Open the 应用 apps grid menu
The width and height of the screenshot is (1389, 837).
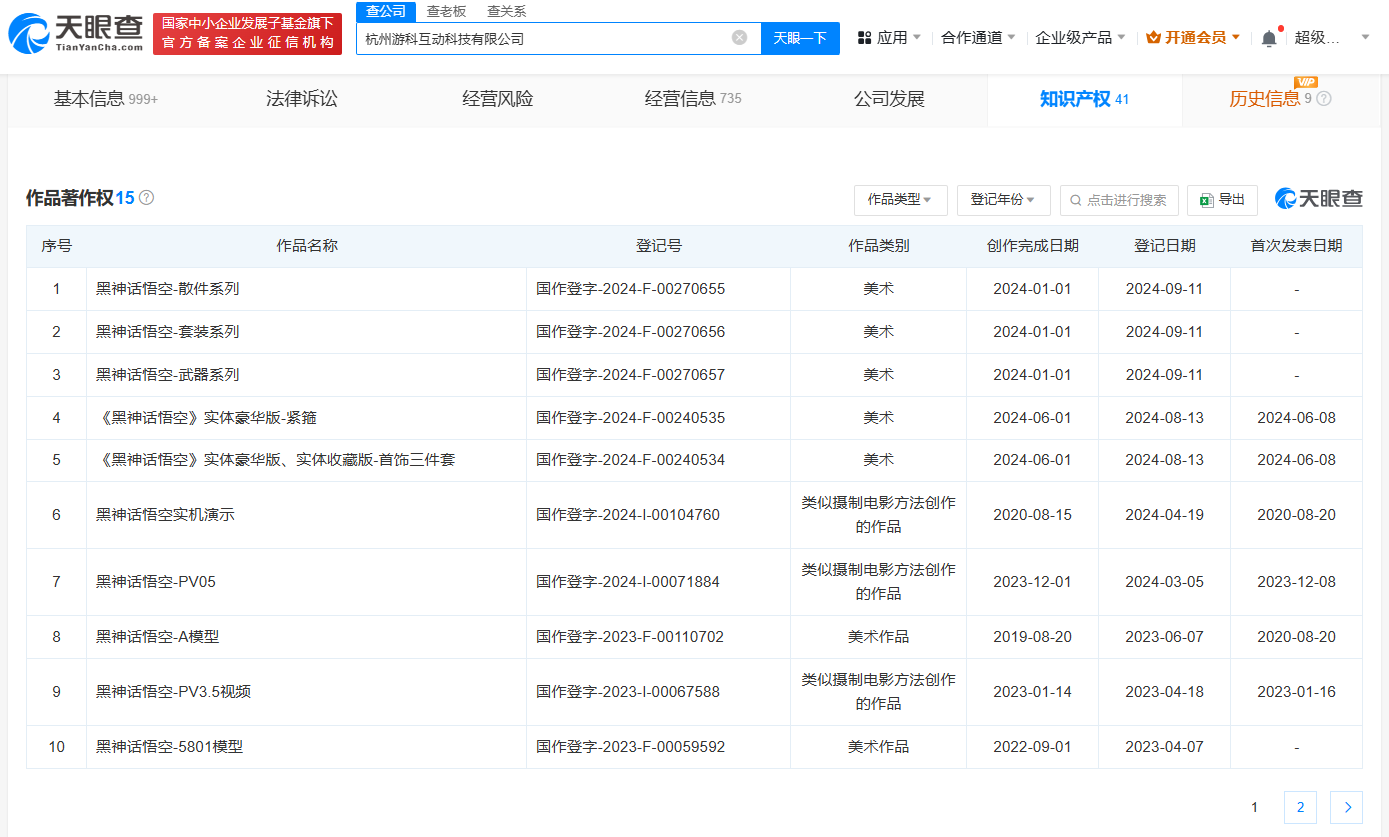point(889,38)
